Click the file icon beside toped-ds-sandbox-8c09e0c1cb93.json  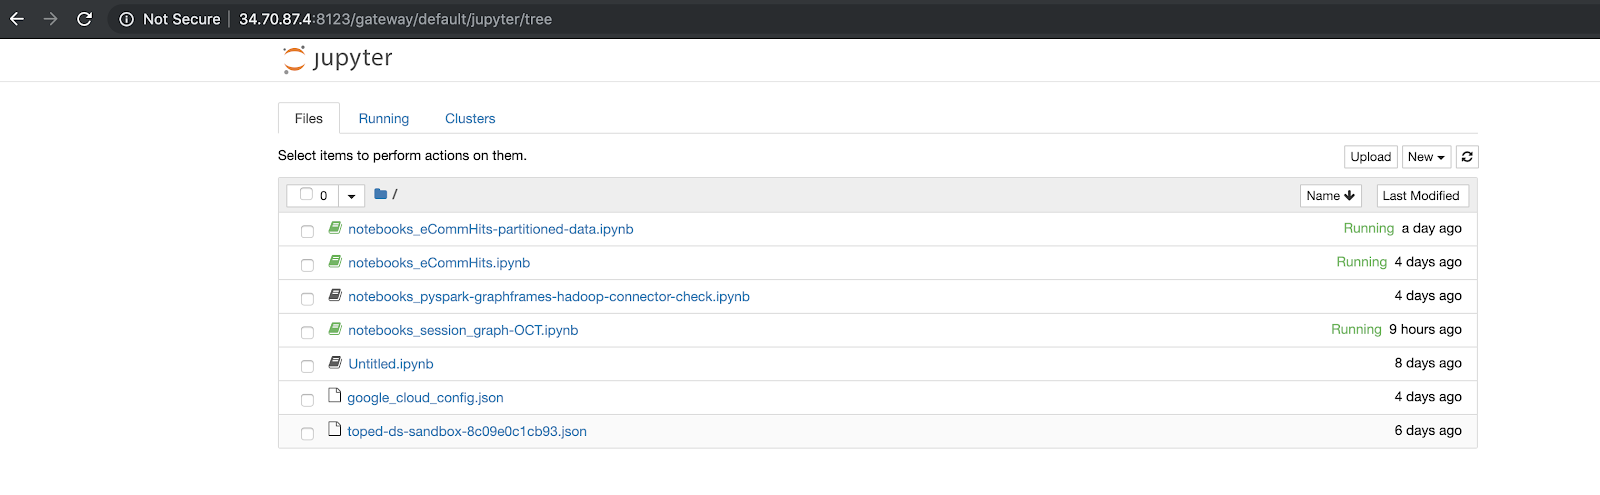[x=335, y=430]
